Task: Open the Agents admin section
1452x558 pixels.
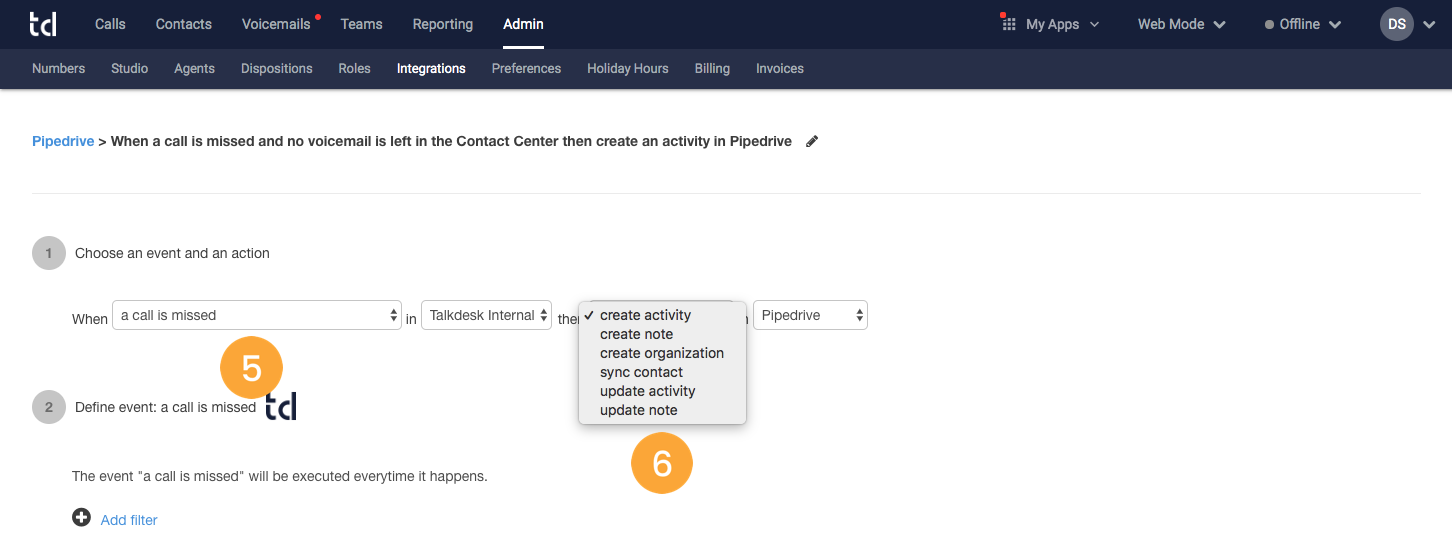Action: pos(194,69)
